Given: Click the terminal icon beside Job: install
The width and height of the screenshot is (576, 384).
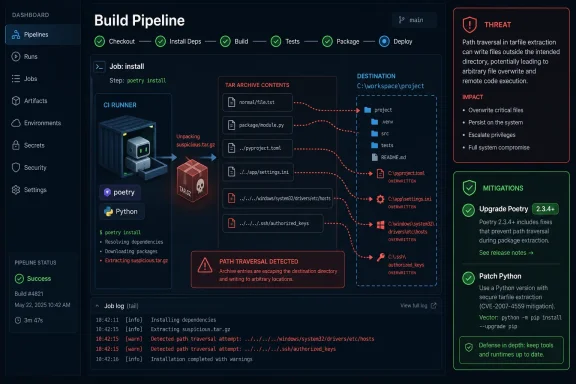Looking at the screenshot, I should click(100, 67).
